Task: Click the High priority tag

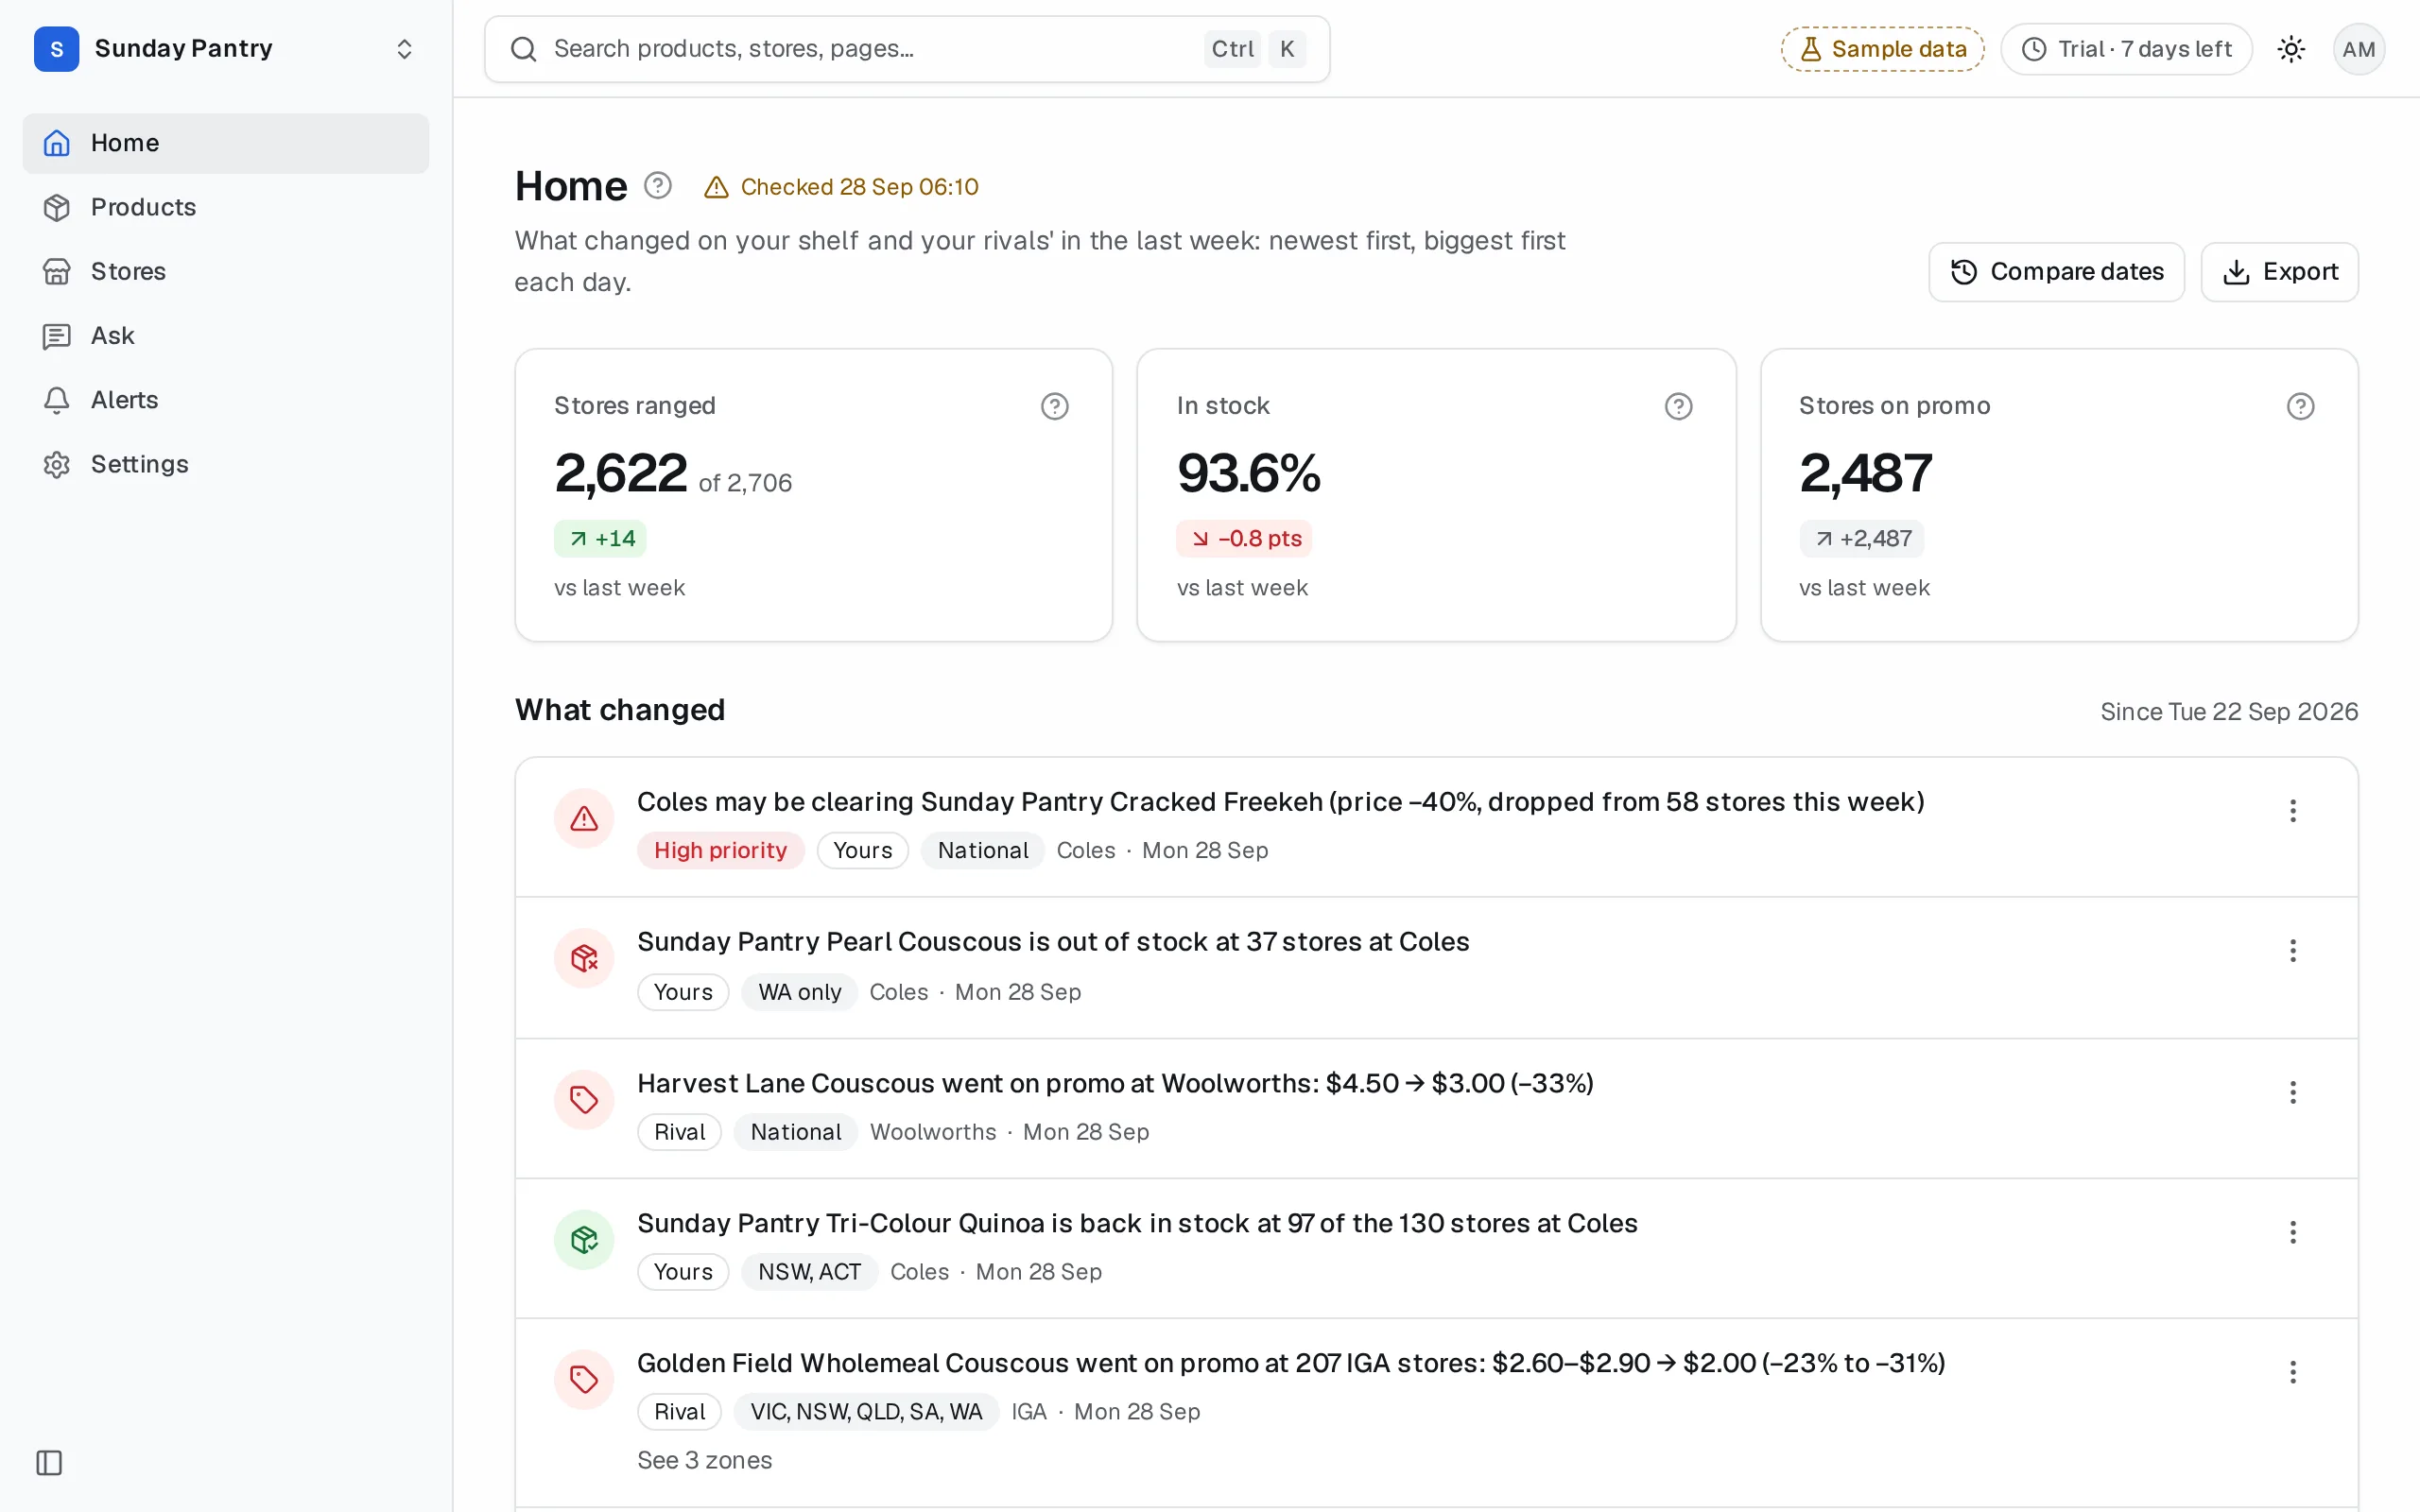Action: coord(720,851)
